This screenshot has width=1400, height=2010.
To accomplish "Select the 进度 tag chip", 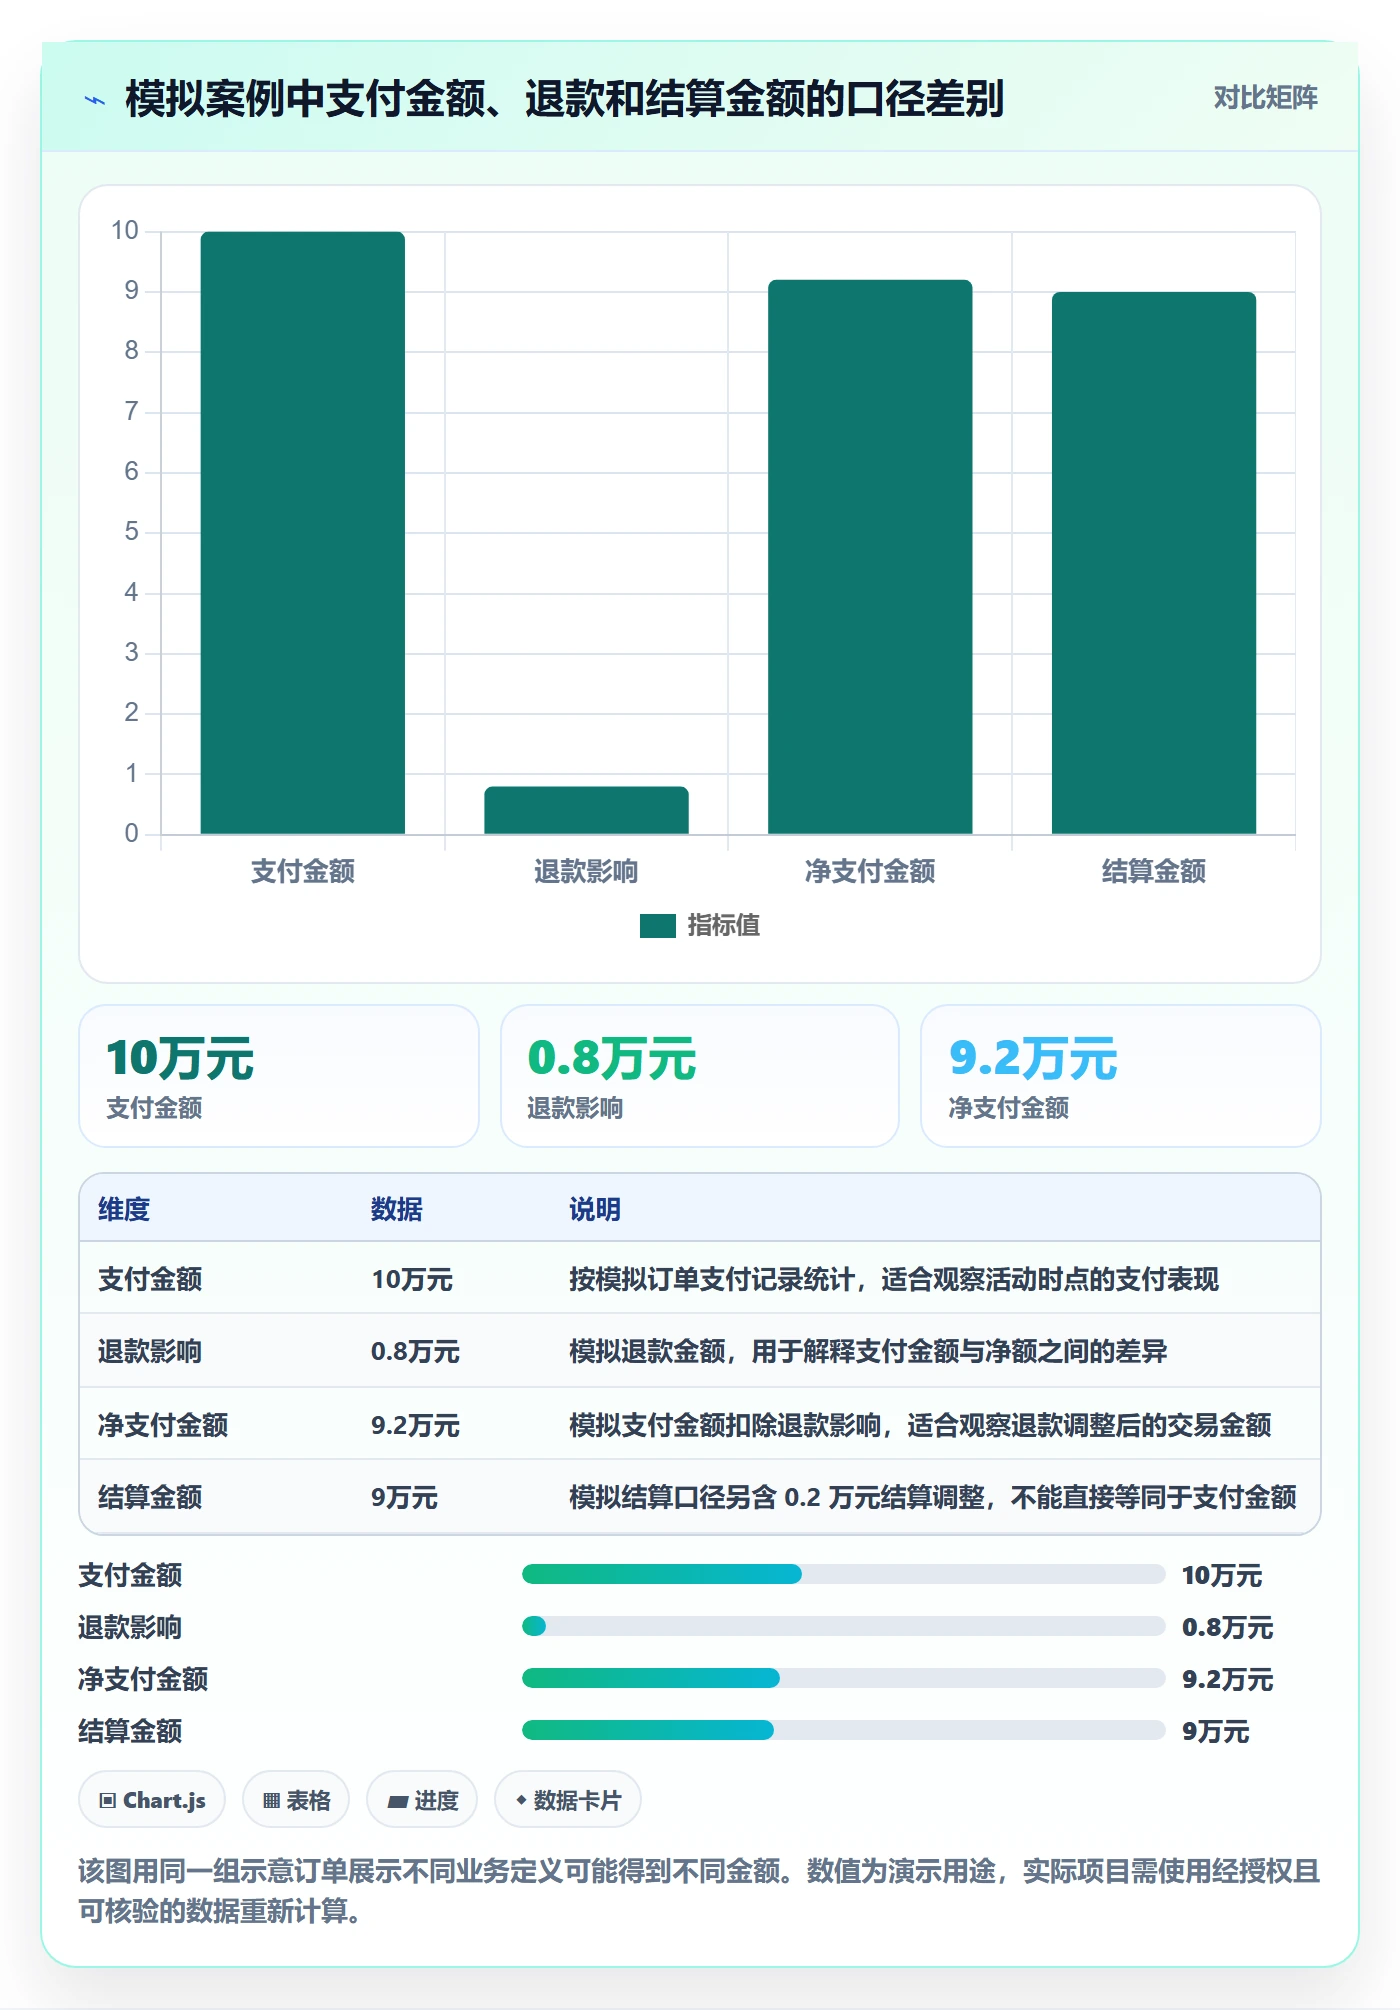I will point(422,1800).
